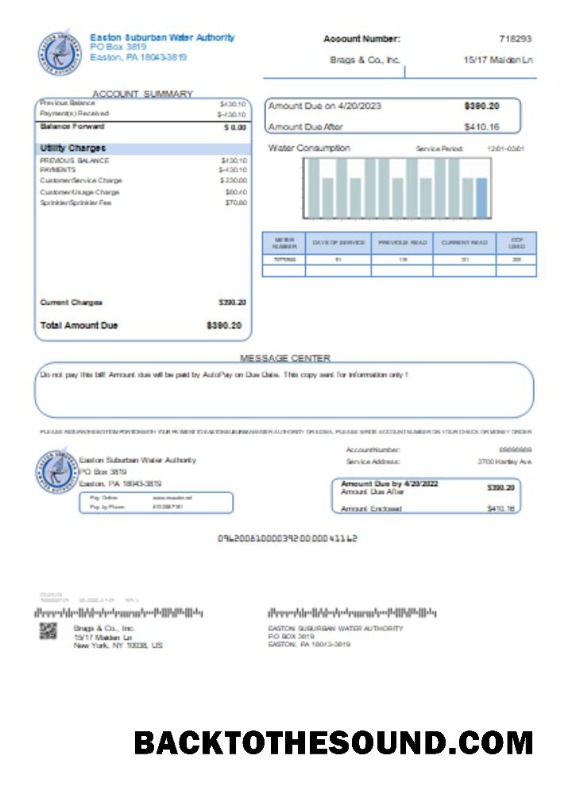Click the highlighted blue bar in the consumption chart

[481, 197]
